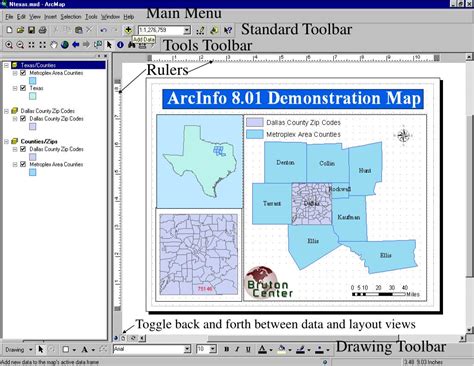Viewport: 474px width, 366px height.
Task: Select the Miles scale bar element
Action: coord(385,291)
